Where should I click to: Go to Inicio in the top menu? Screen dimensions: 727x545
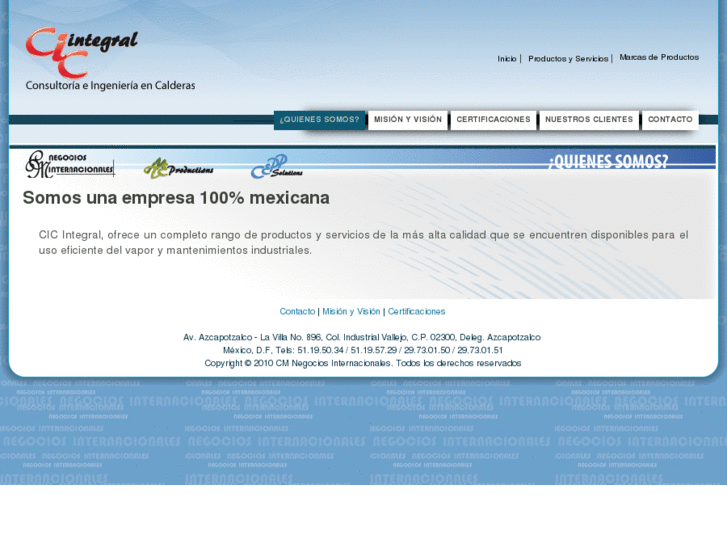[x=507, y=59]
